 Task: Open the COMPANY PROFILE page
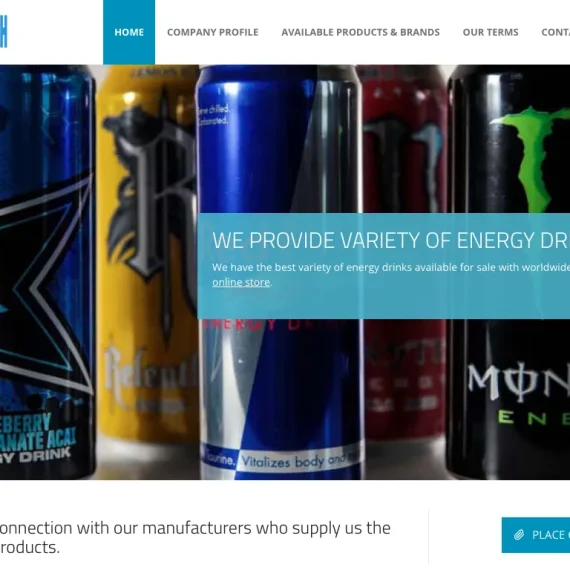pyautogui.click(x=213, y=32)
